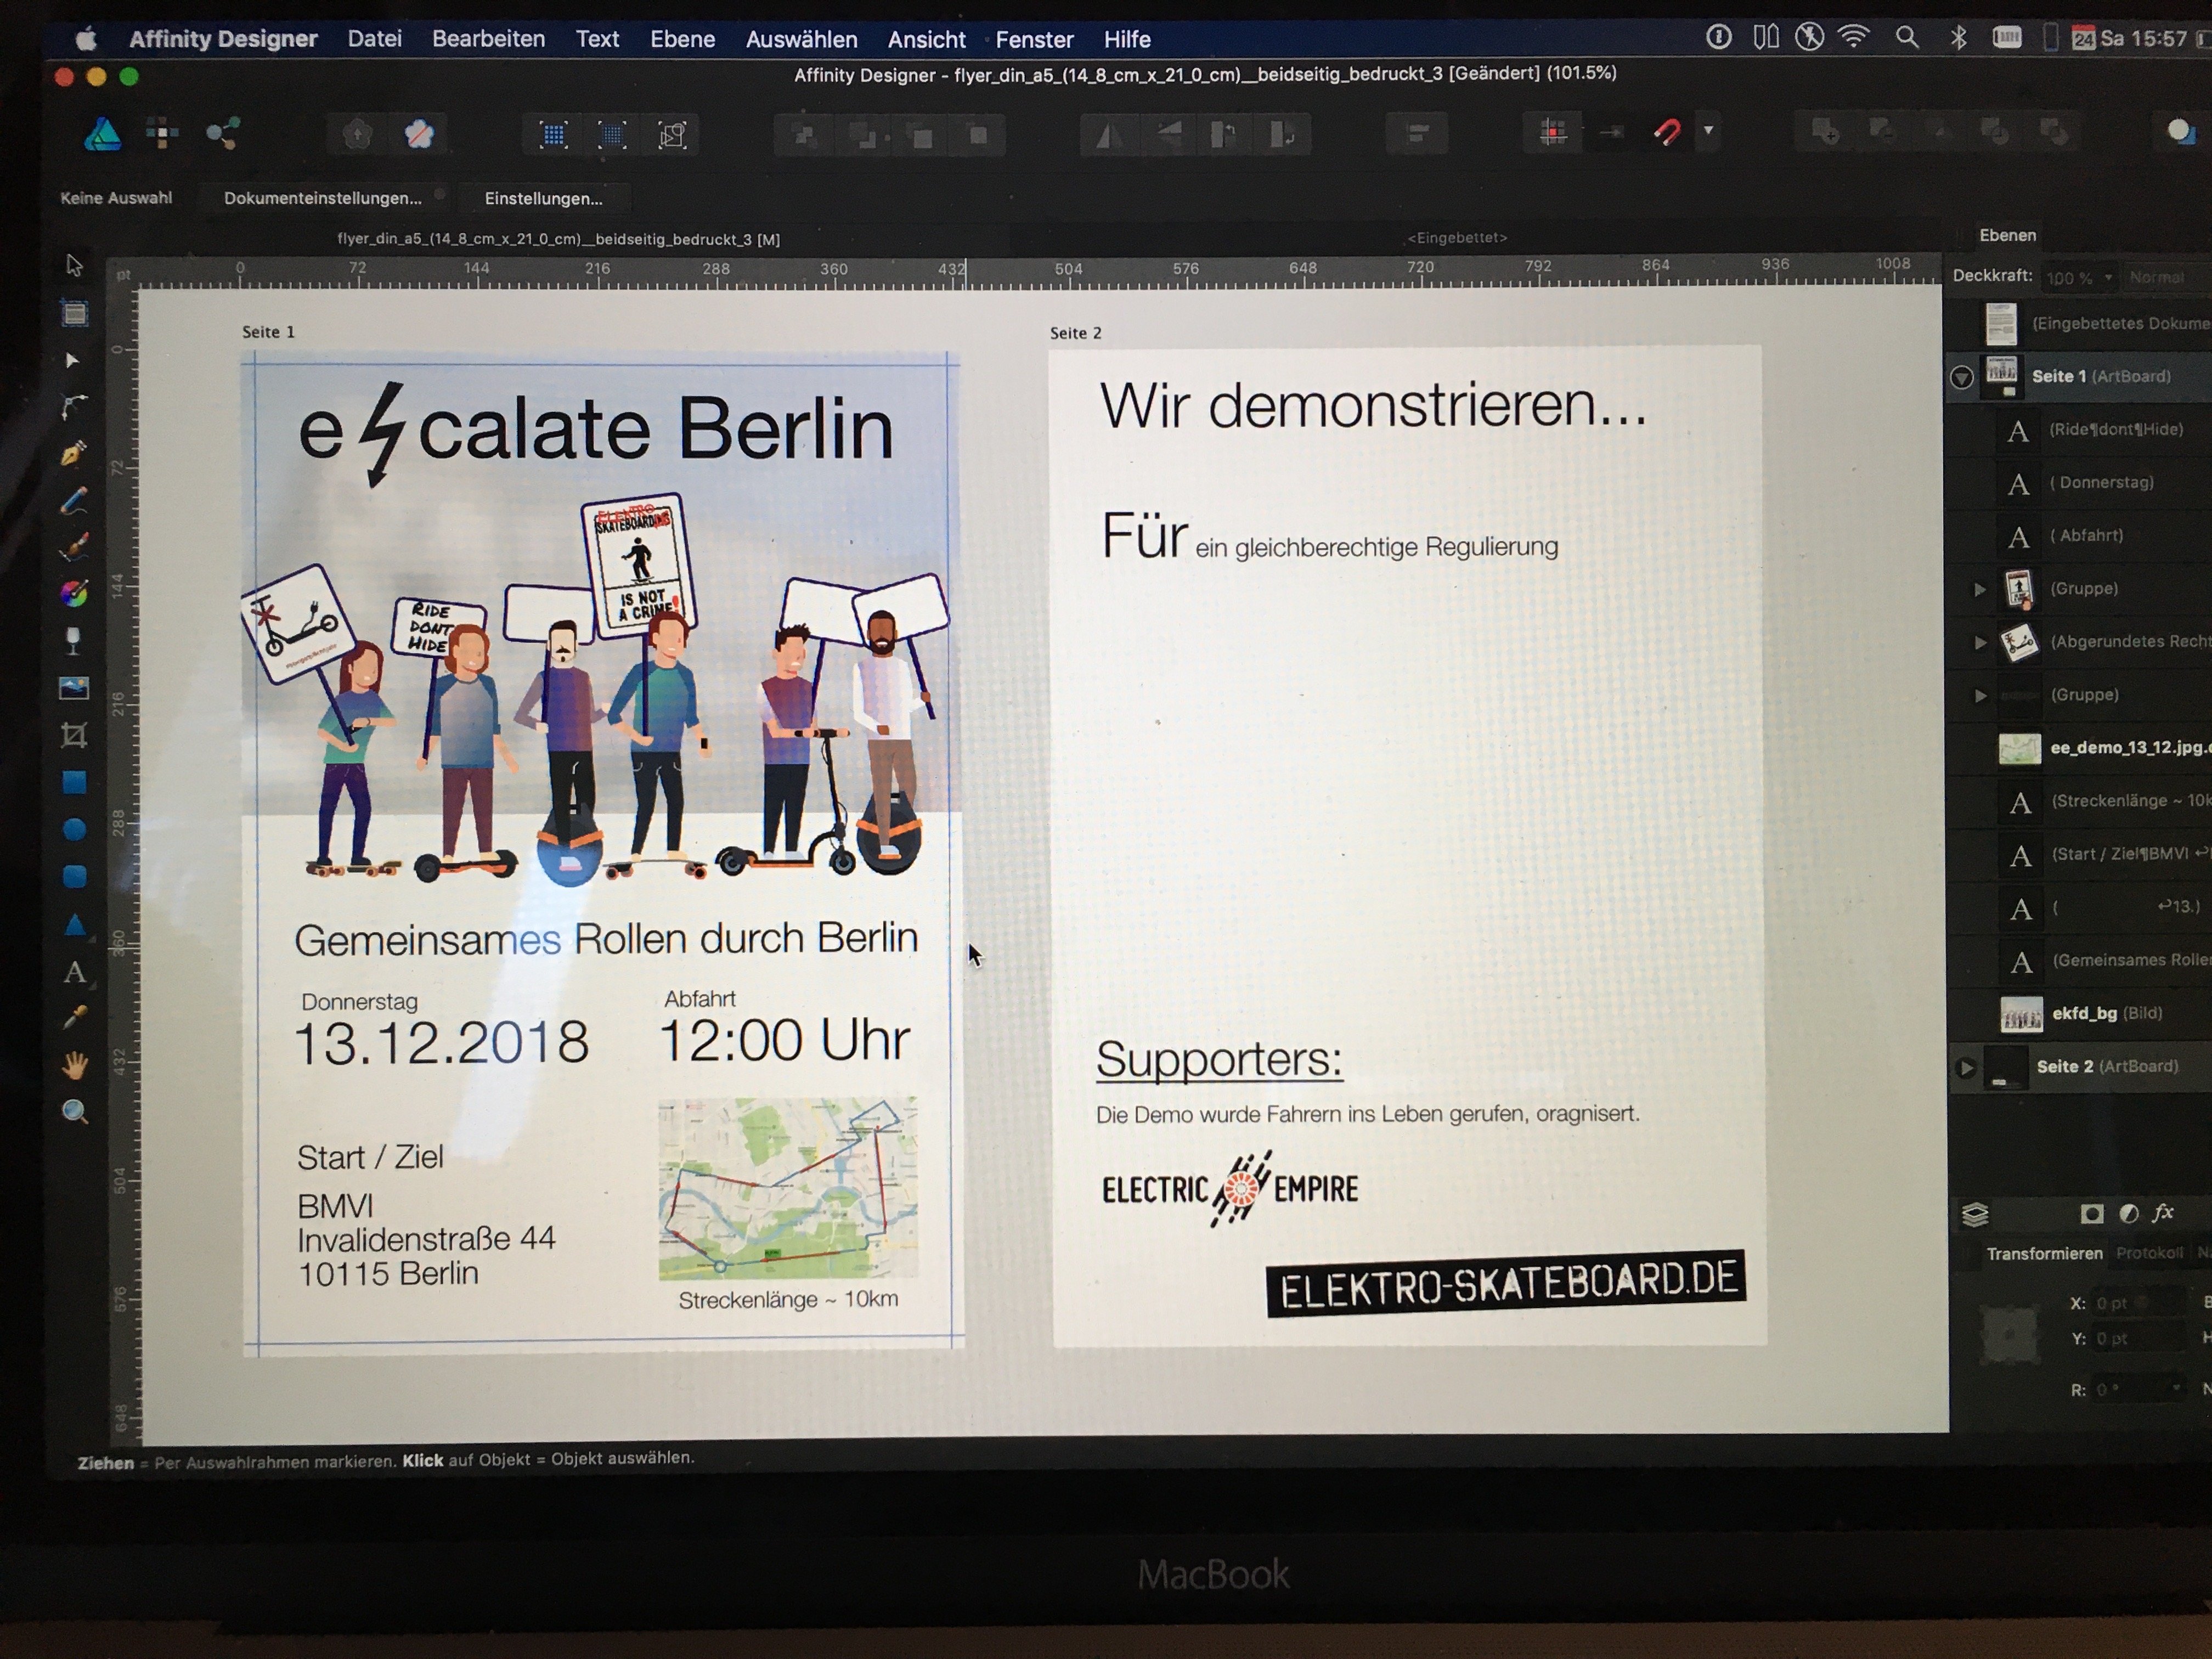Toggle Force Pixel Alignment button
Image resolution: width=2212 pixels, height=1659 pixels.
click(x=1552, y=132)
